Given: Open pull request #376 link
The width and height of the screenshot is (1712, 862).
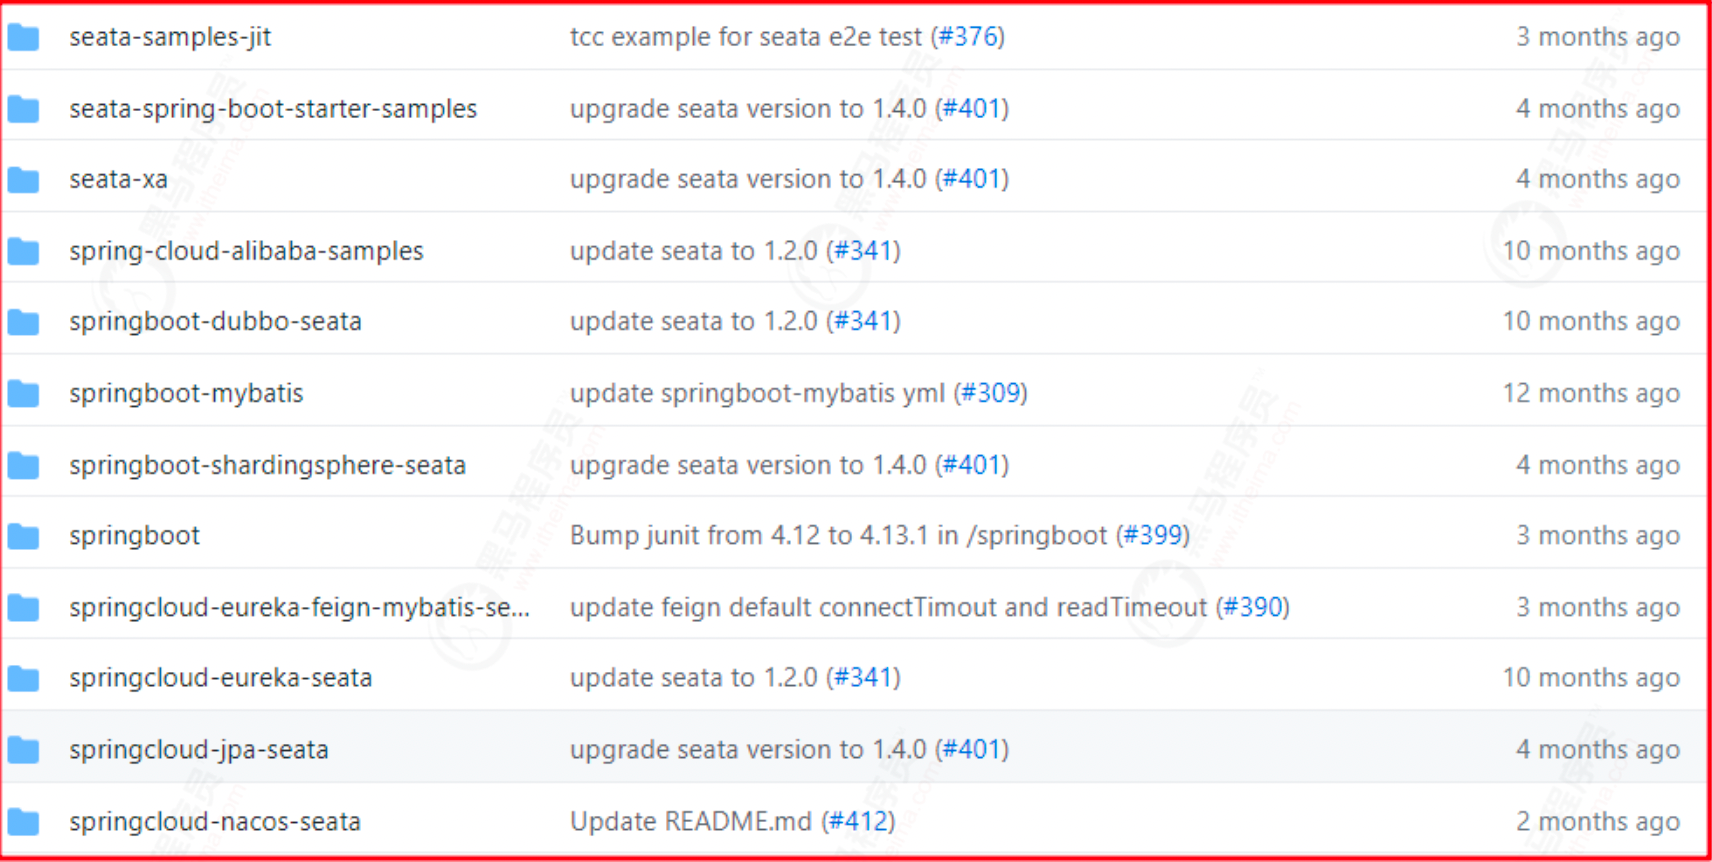Looking at the screenshot, I should (x=967, y=37).
